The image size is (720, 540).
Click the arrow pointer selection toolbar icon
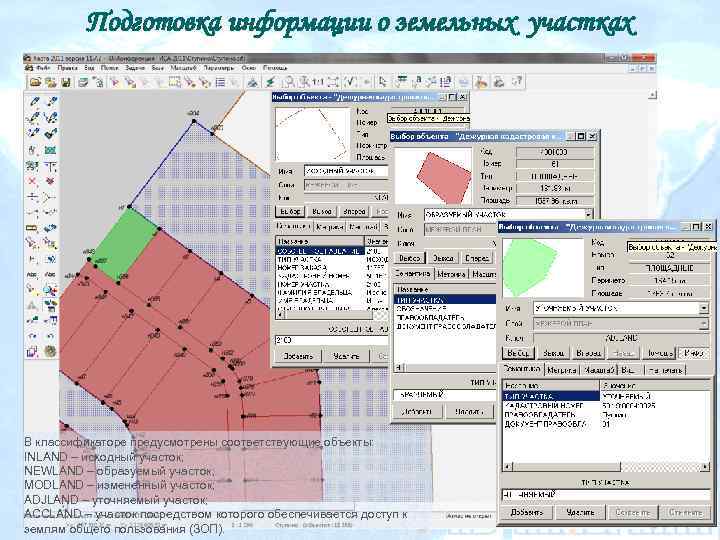coord(383,82)
